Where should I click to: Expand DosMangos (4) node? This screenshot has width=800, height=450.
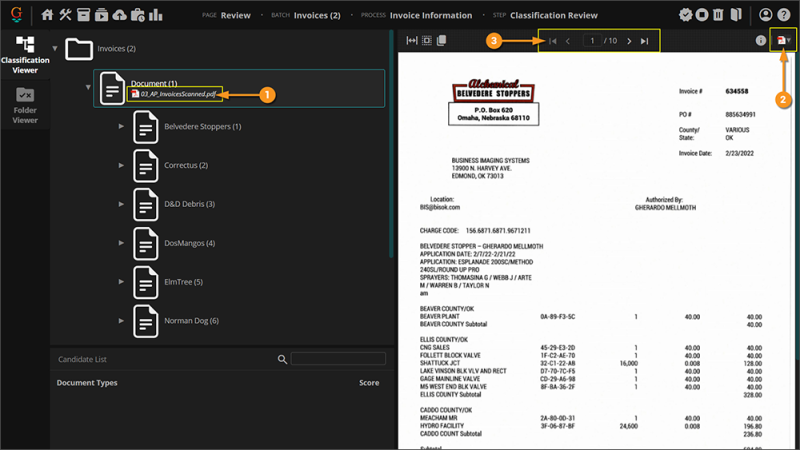coord(121,242)
